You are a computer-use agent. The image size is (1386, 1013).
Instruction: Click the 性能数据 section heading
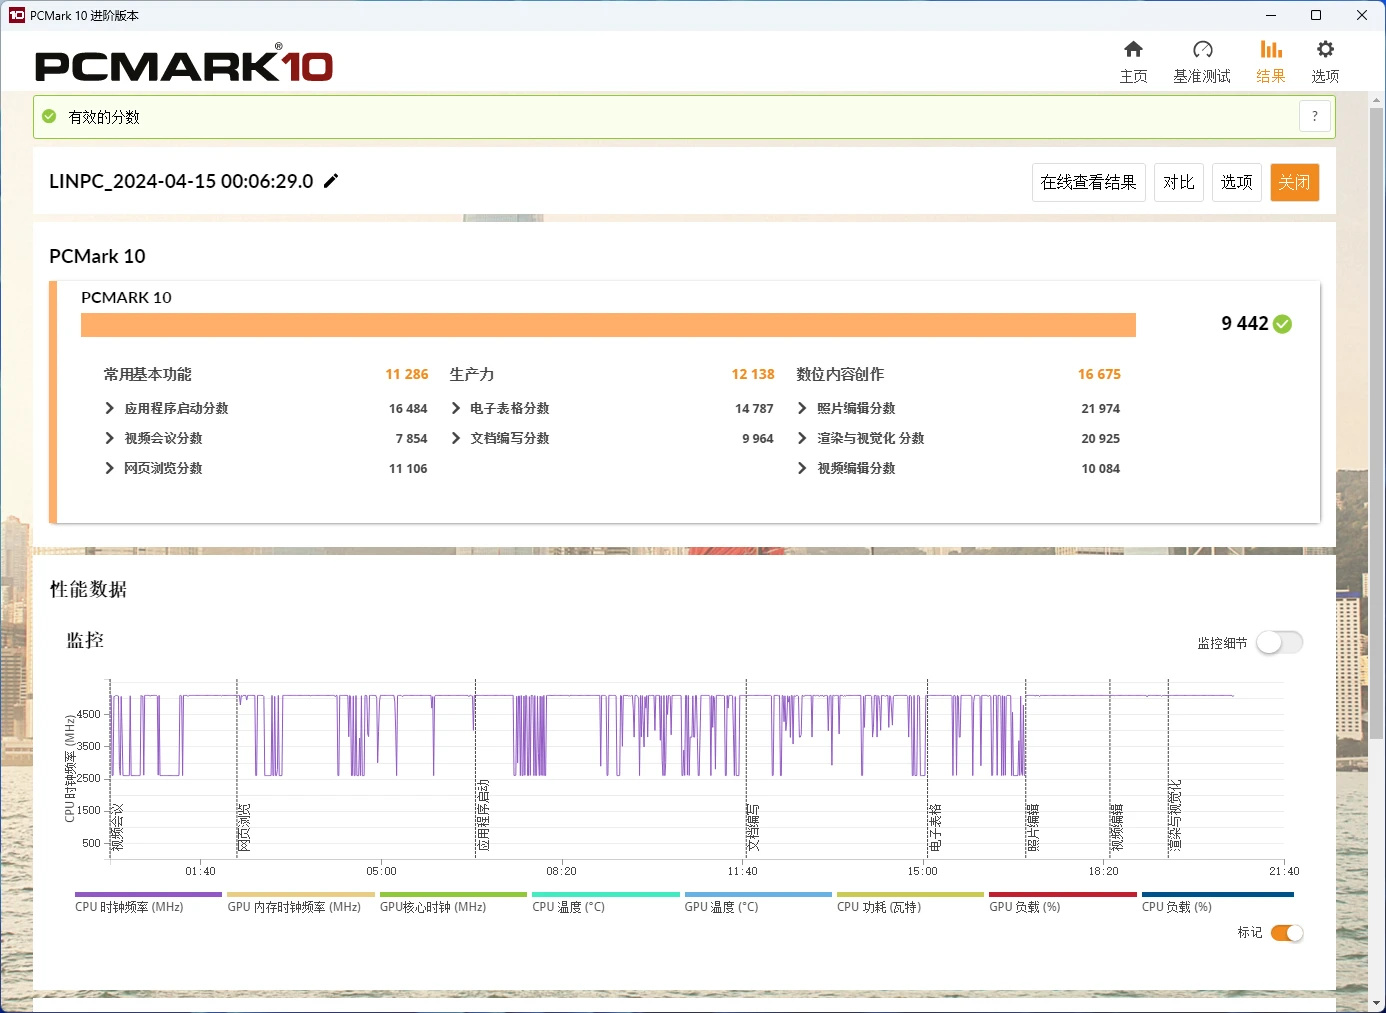(x=88, y=589)
